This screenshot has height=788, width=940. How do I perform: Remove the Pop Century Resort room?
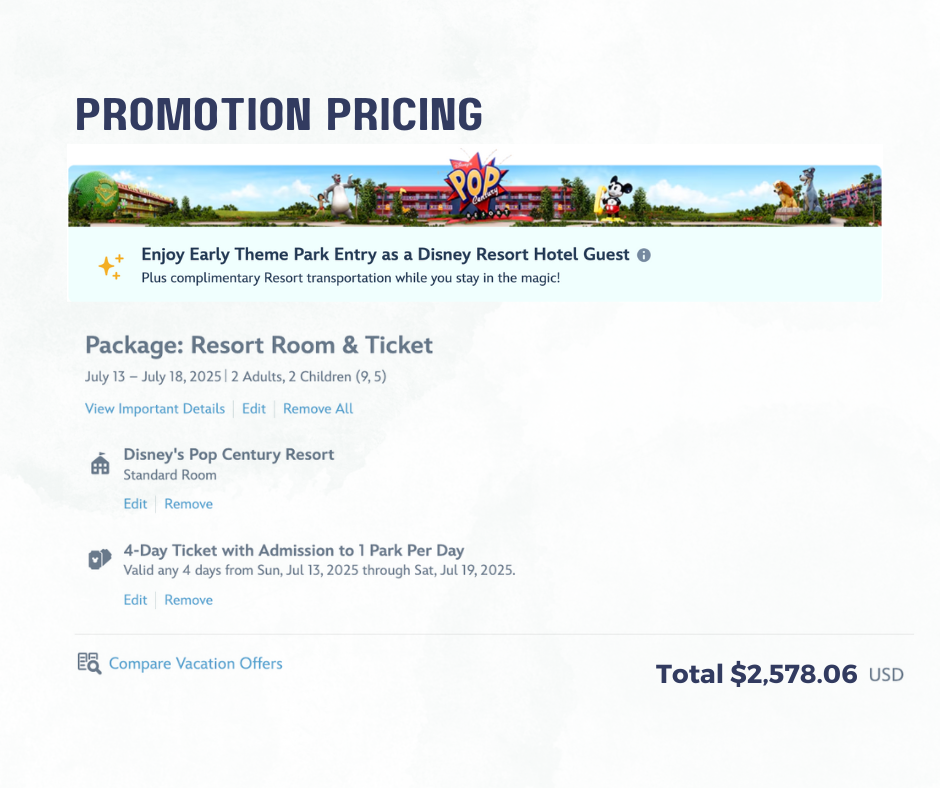(188, 504)
